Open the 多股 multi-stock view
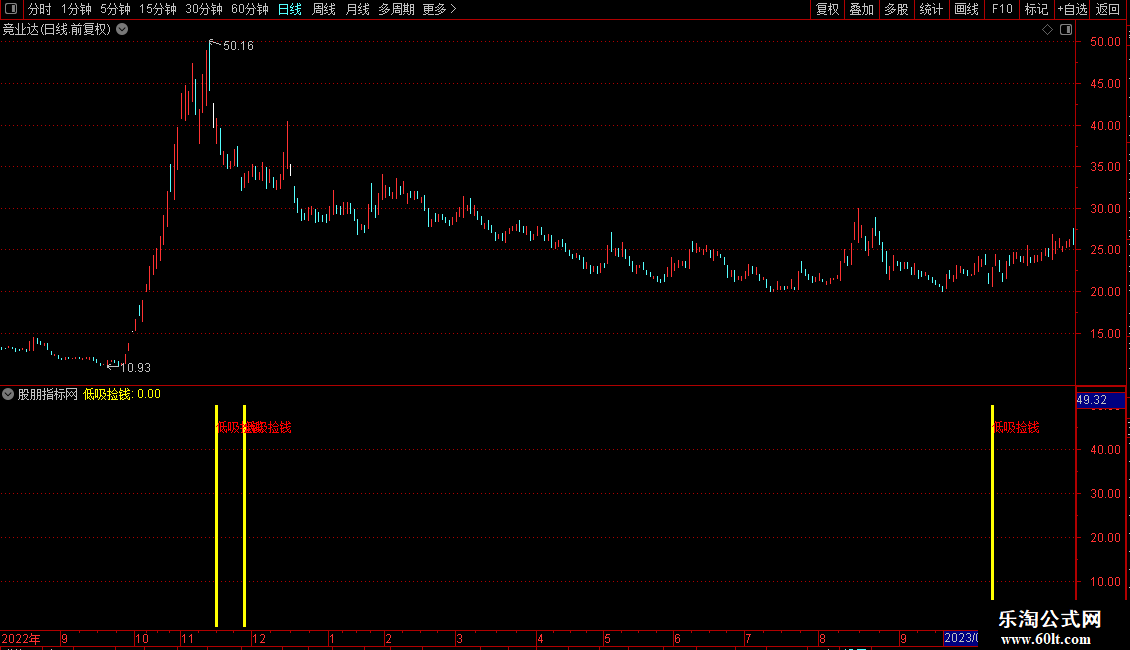The image size is (1130, 650). point(897,9)
